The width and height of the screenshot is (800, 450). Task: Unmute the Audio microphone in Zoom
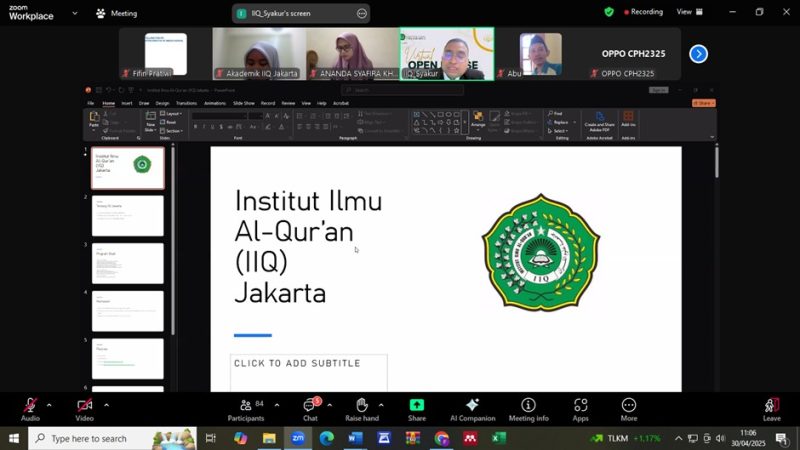(30, 410)
